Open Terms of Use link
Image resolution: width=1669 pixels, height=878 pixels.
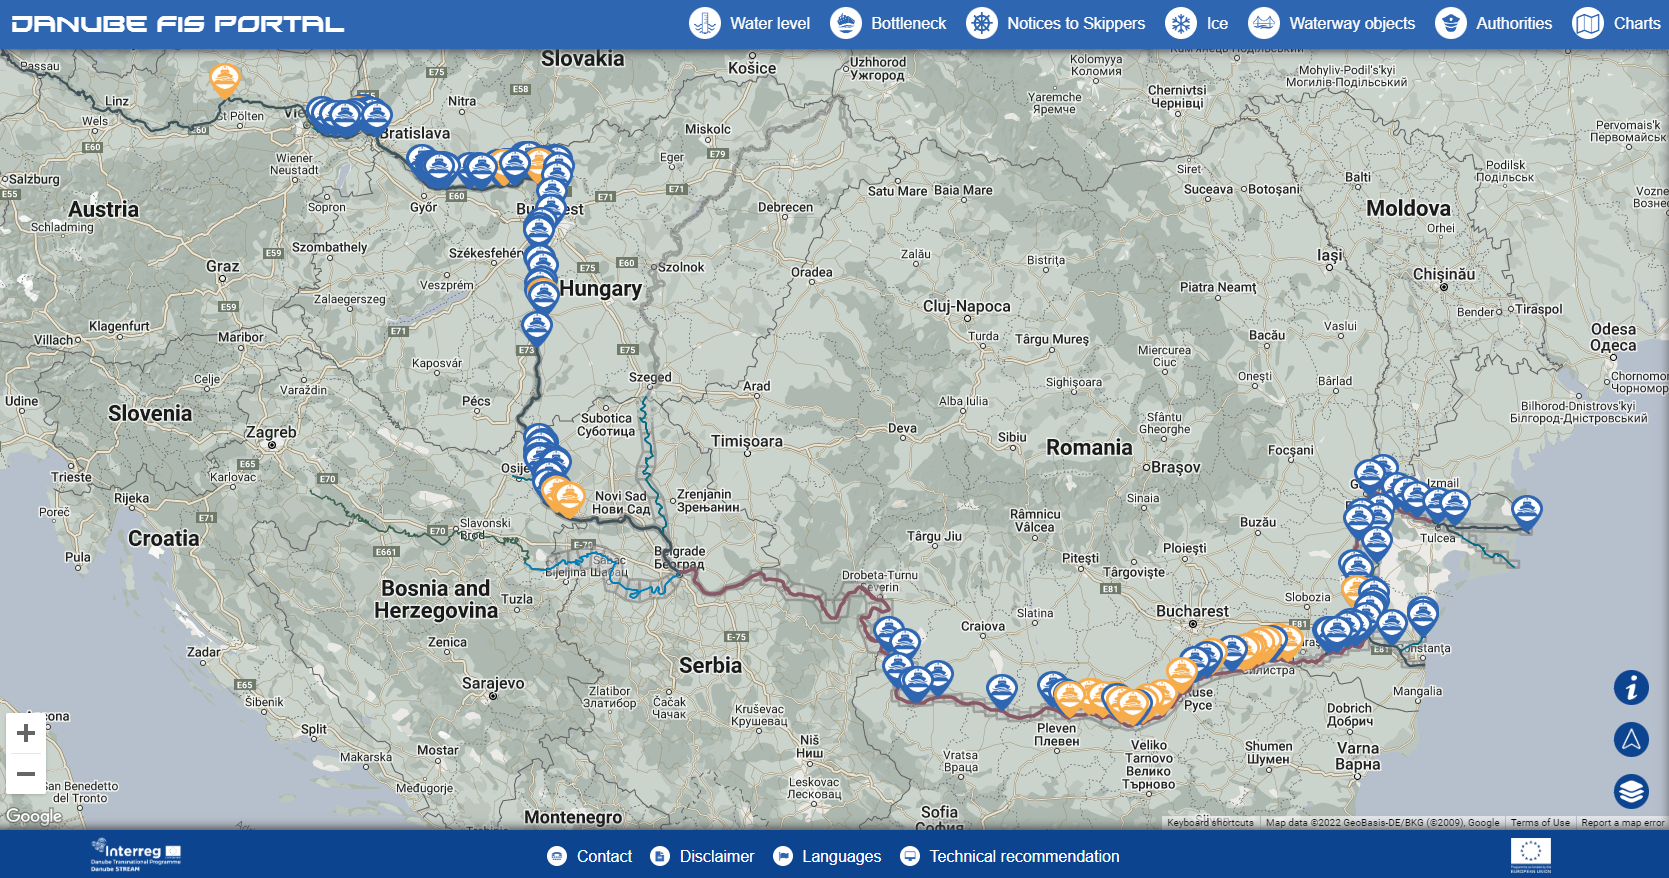click(x=1540, y=823)
